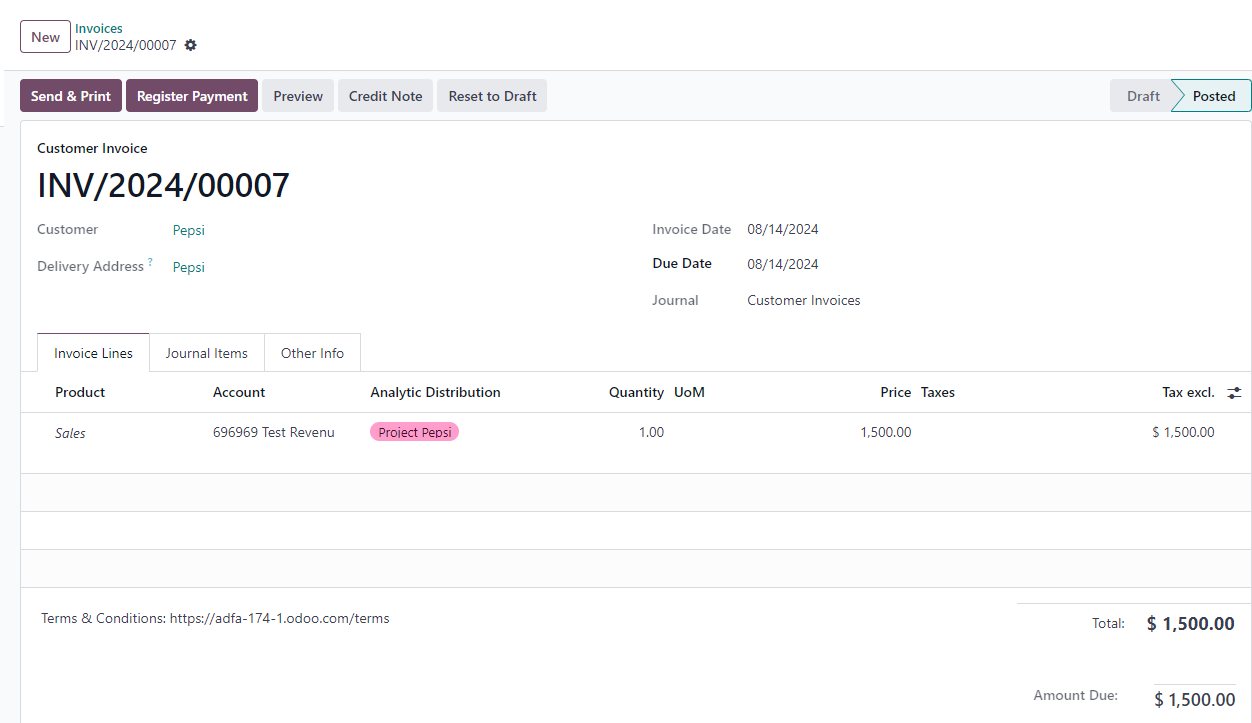Open the gear actions menu beside INV/2024/00007

pos(191,45)
